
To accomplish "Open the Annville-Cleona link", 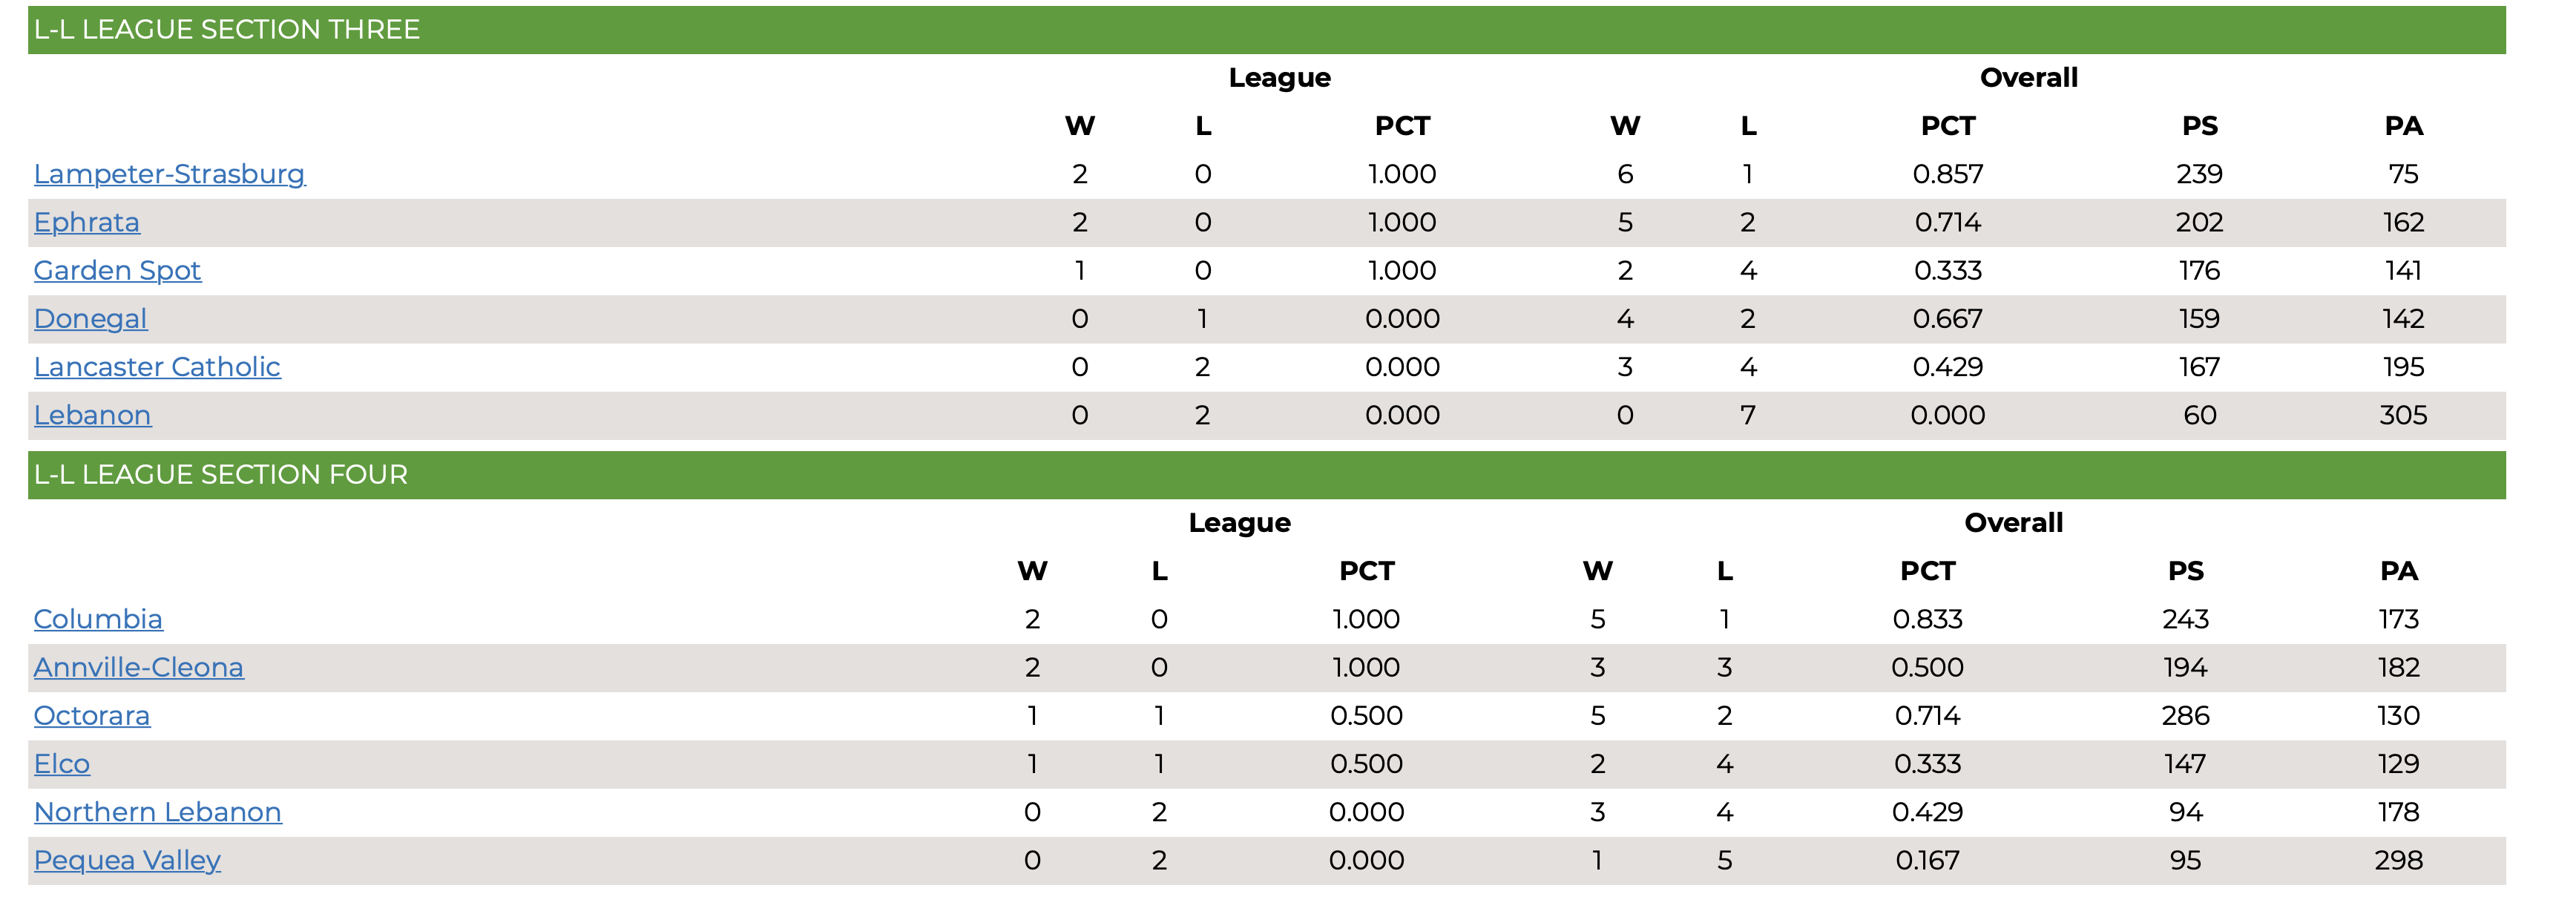I will point(138,667).
